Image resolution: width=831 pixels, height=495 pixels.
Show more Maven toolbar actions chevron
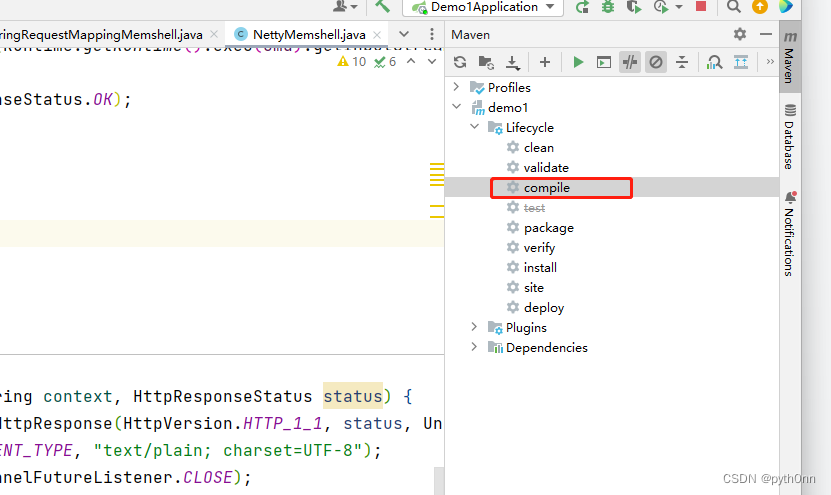(x=770, y=61)
